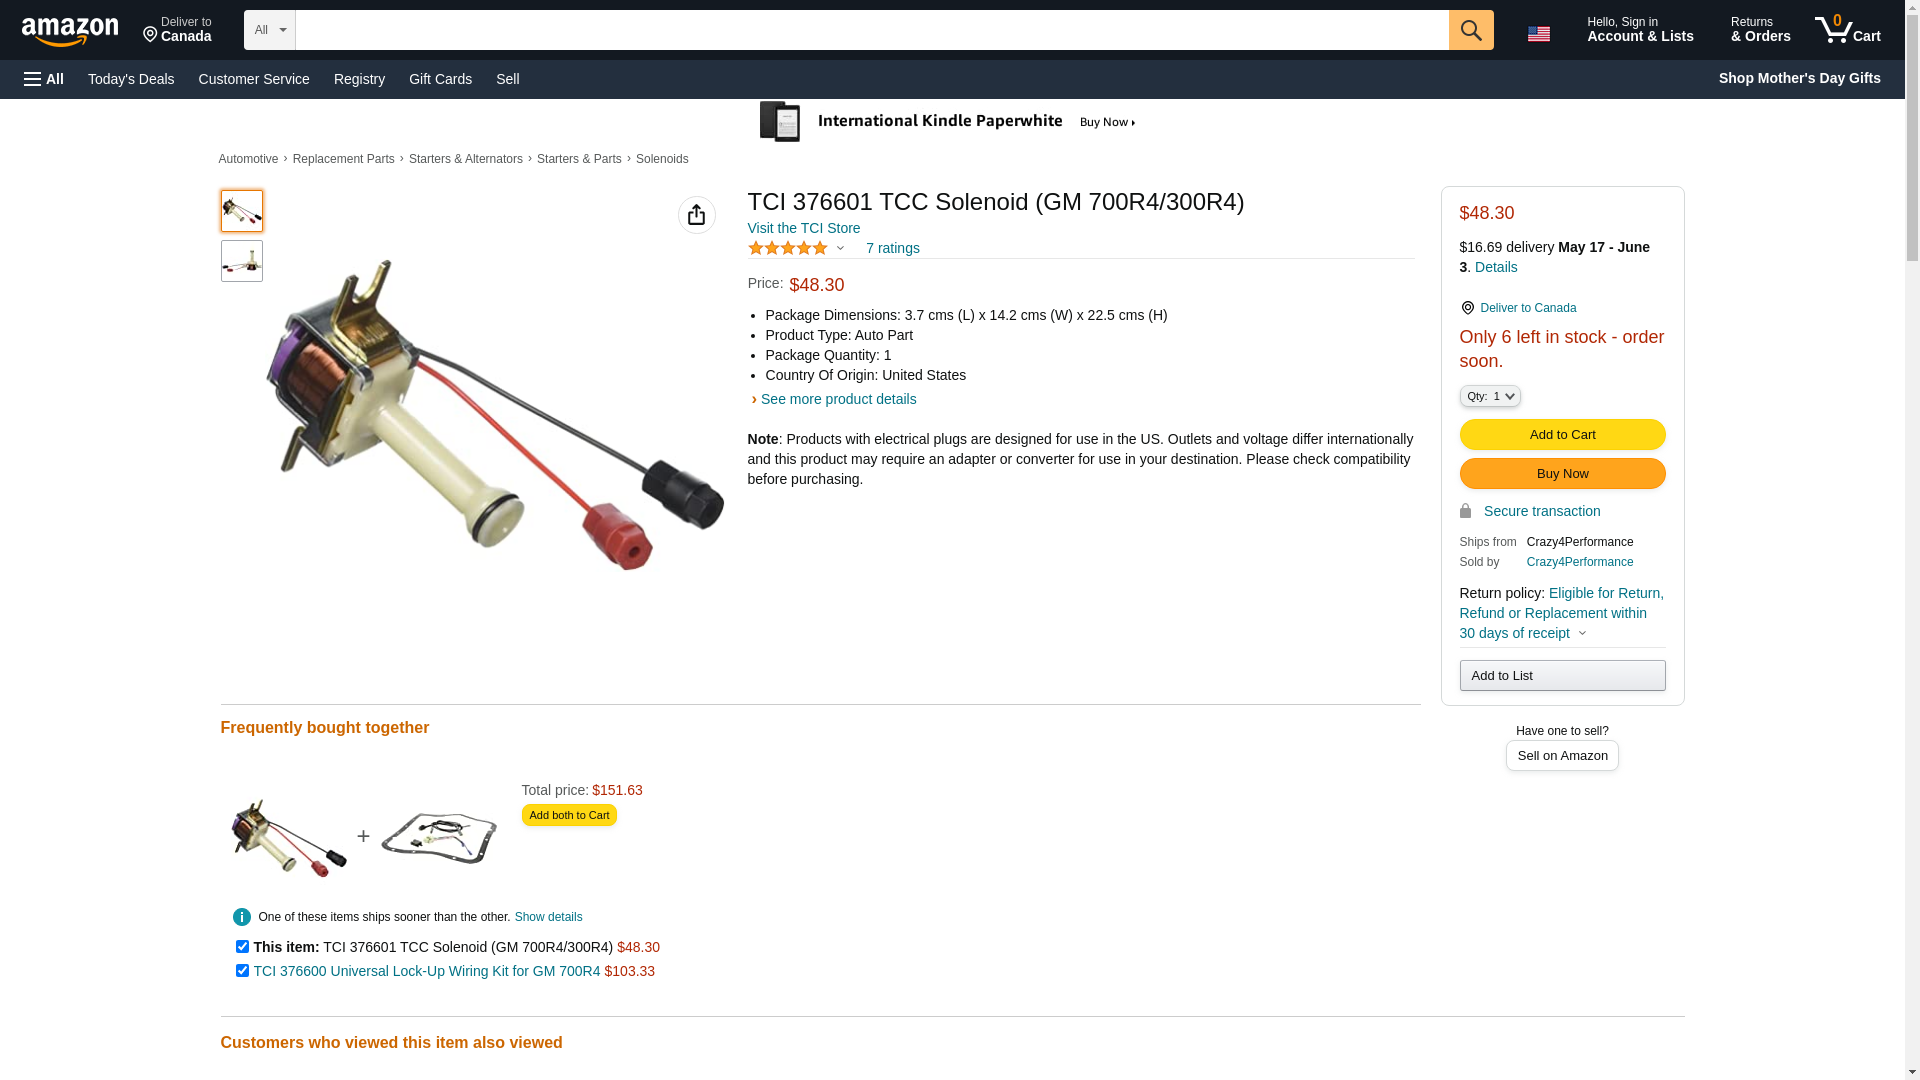Image resolution: width=1920 pixels, height=1080 pixels.
Task: Open the All hamburger menu
Action: click(x=44, y=79)
